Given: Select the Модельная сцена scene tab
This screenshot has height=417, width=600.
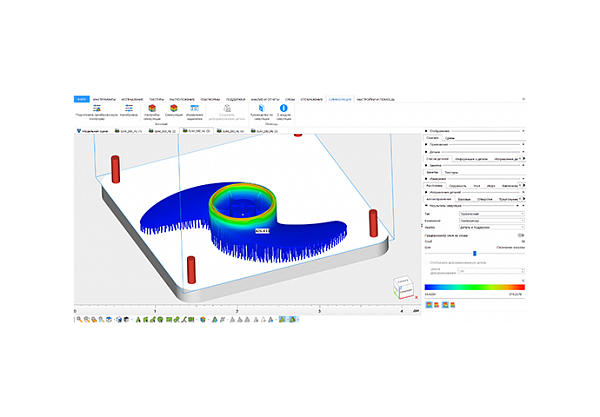Looking at the screenshot, I should pos(93,130).
